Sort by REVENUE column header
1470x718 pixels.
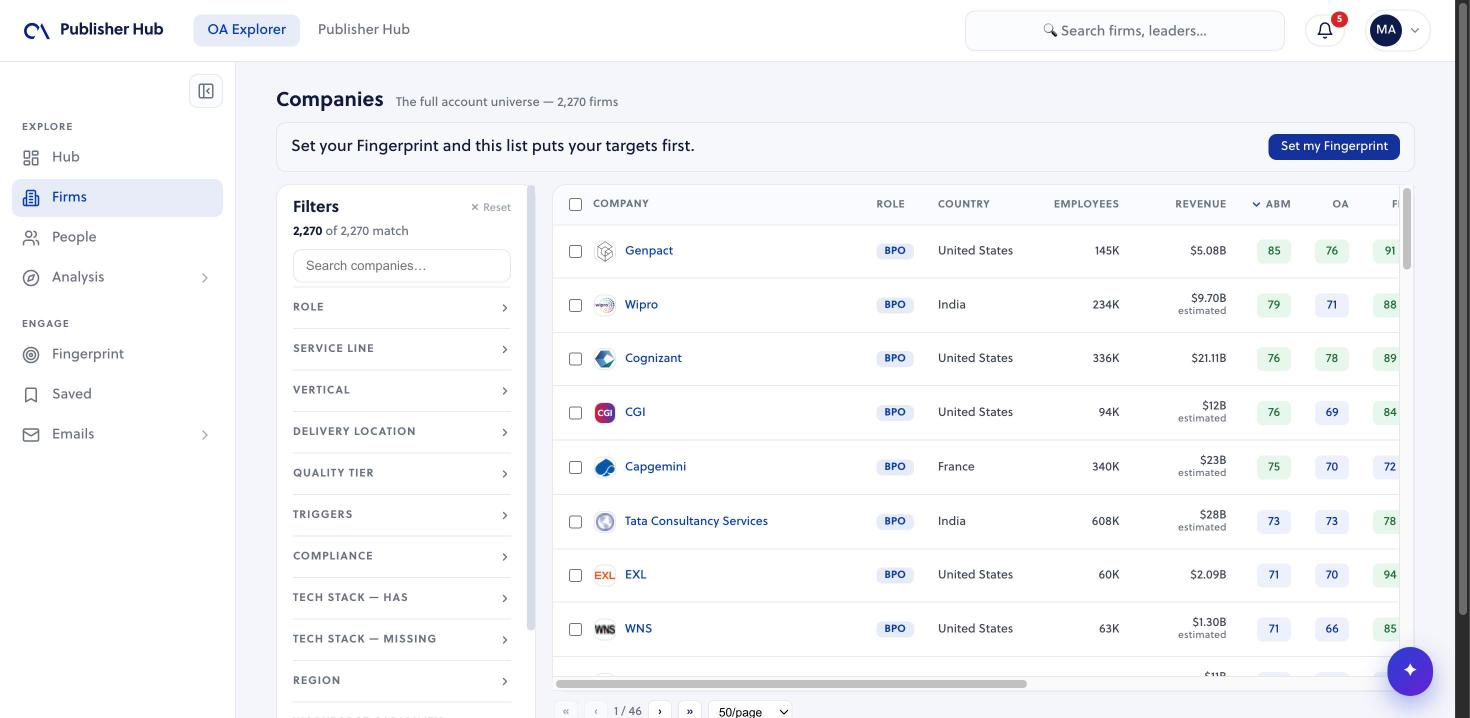1200,204
